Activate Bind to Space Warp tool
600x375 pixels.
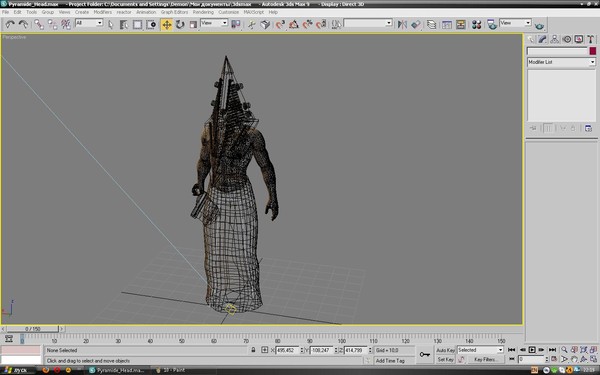click(x=66, y=24)
